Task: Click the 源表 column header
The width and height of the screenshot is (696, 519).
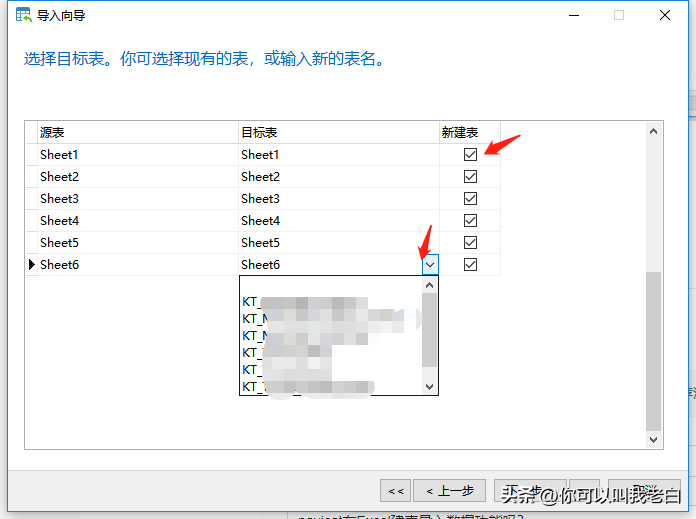Action: [138, 132]
